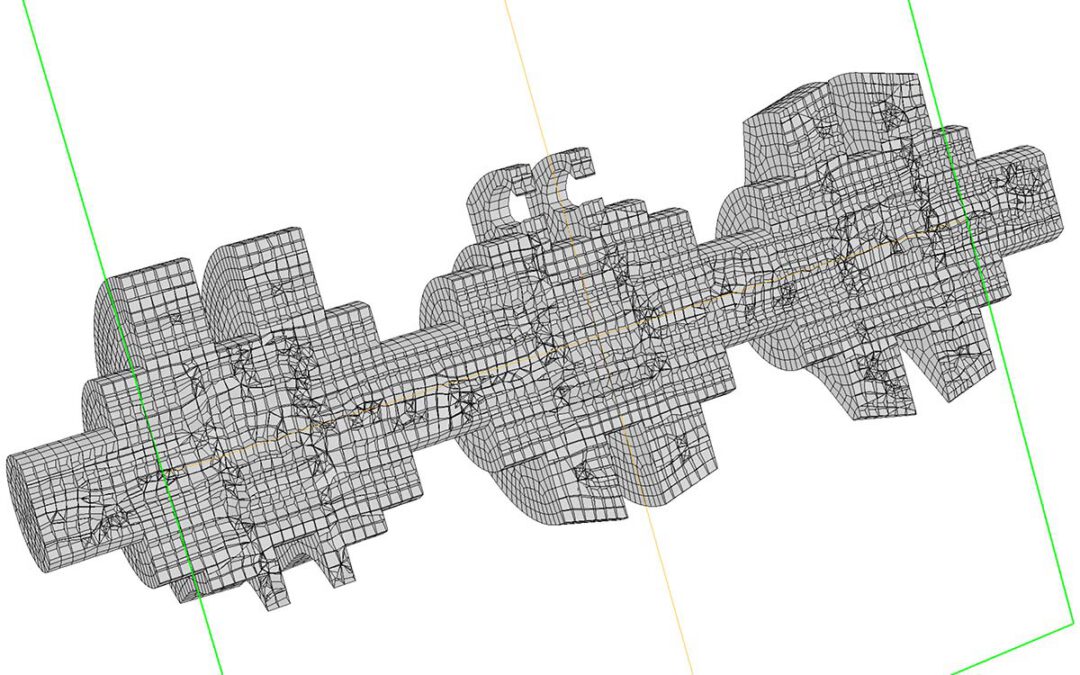Select the left green boundary line
This screenshot has width=1080, height=675.
tap(124, 338)
